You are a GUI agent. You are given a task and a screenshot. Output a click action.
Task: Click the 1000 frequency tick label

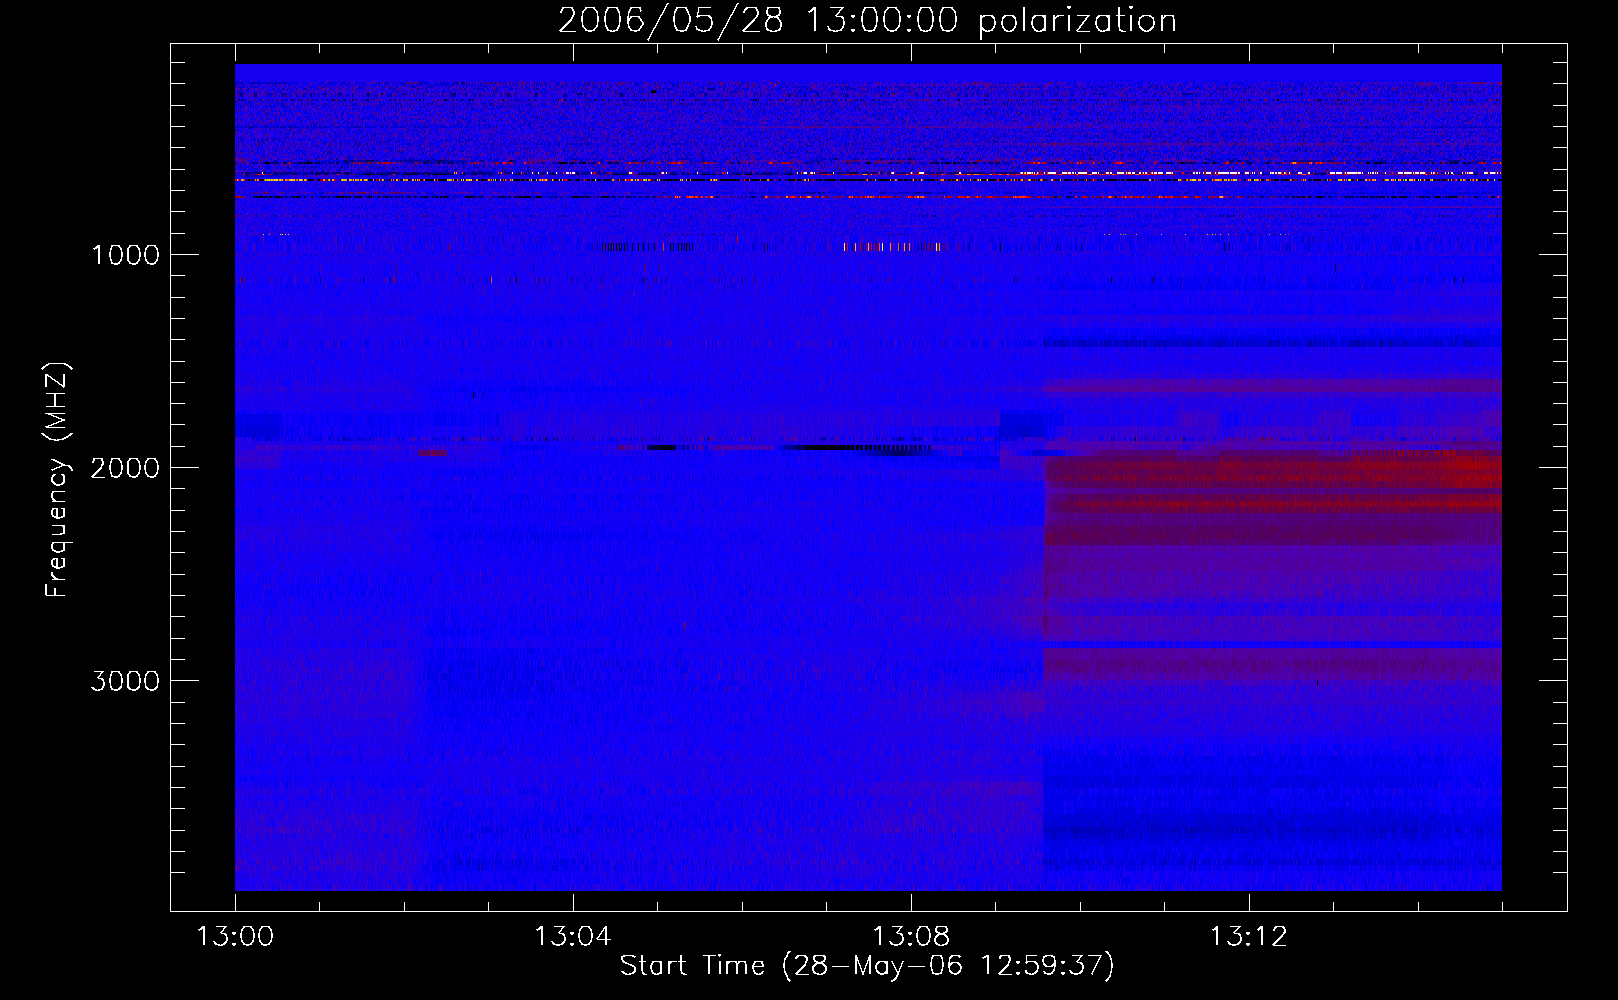(x=125, y=255)
